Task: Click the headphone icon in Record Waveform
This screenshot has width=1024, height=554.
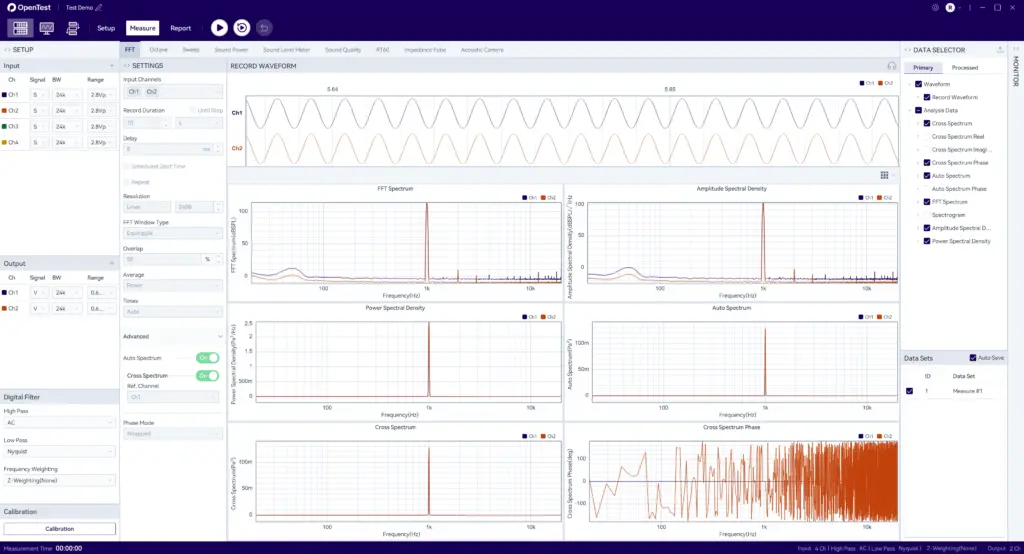Action: (x=891, y=66)
